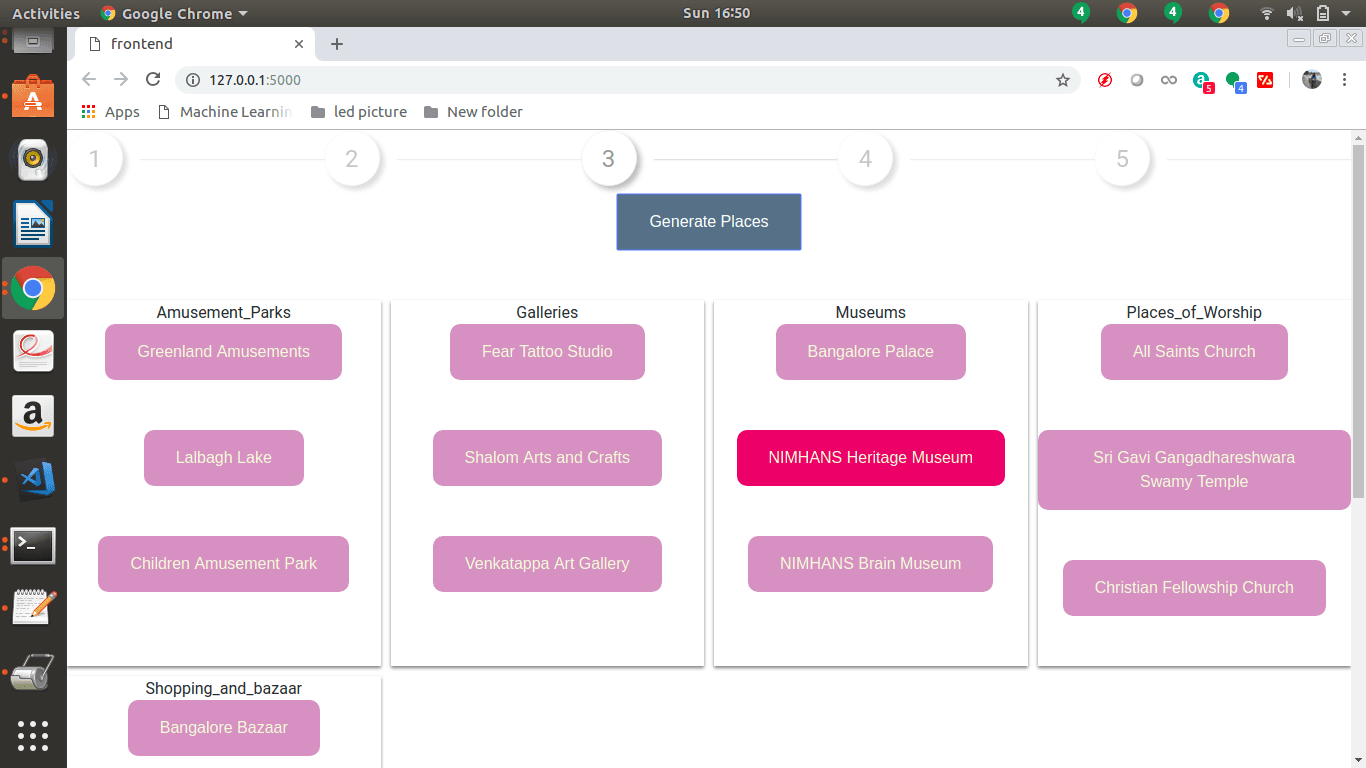Select Bangalore Bazaar
1366x768 pixels.
[224, 728]
